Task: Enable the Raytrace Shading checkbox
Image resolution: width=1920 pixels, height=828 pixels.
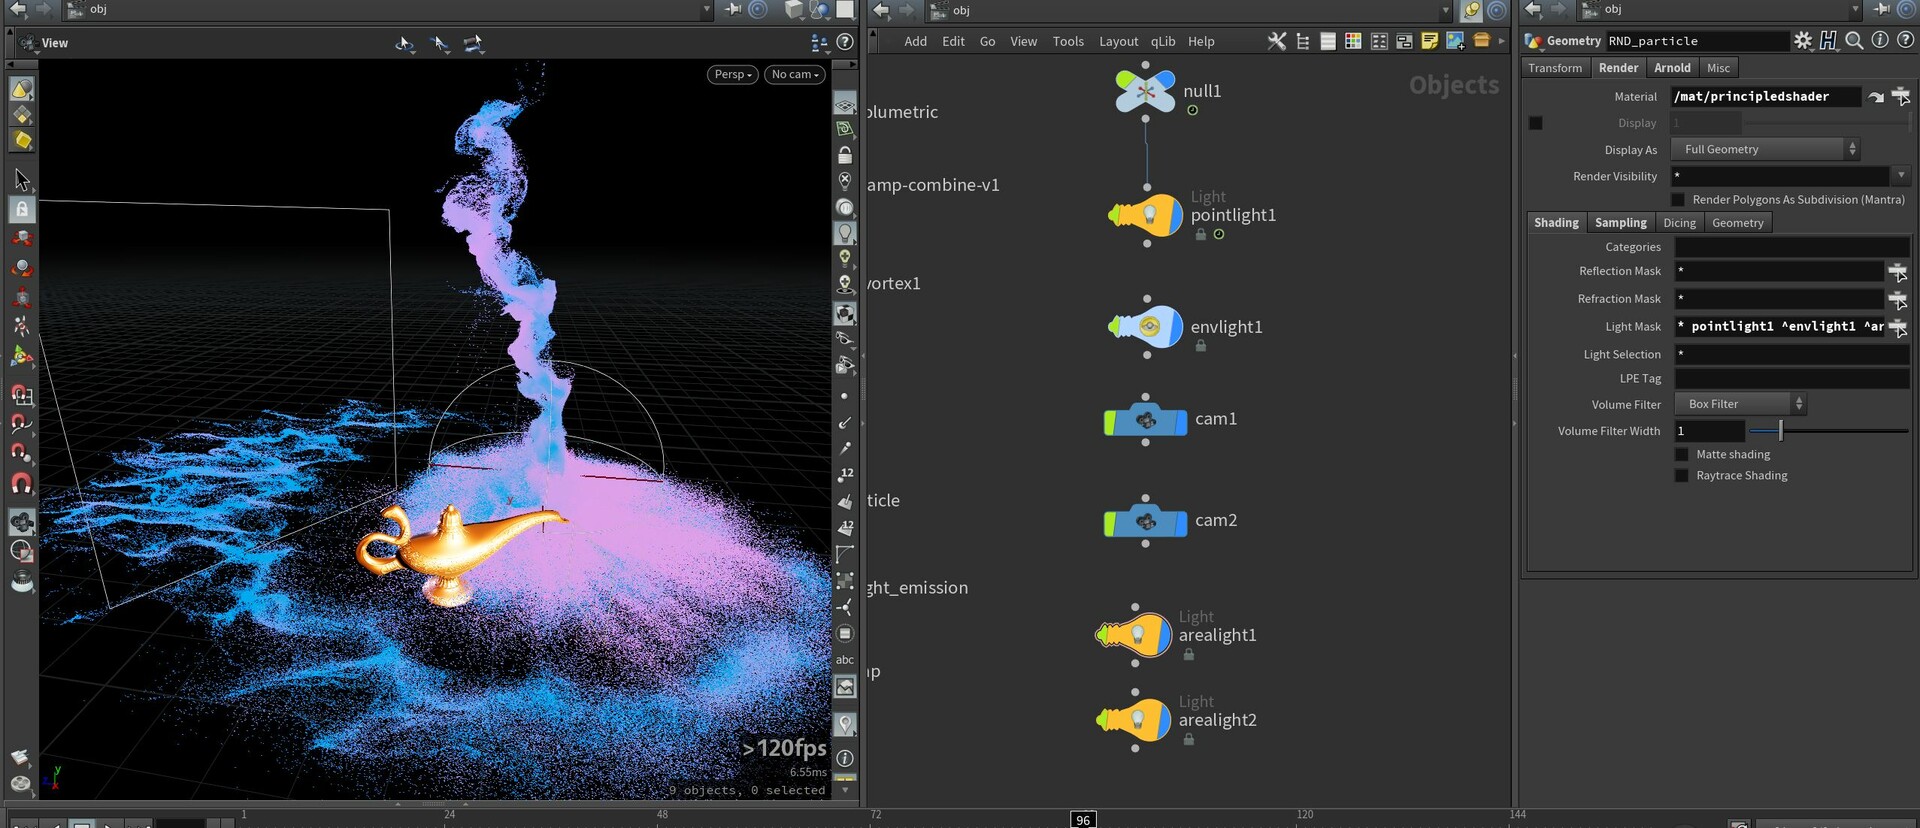Action: 1682,476
